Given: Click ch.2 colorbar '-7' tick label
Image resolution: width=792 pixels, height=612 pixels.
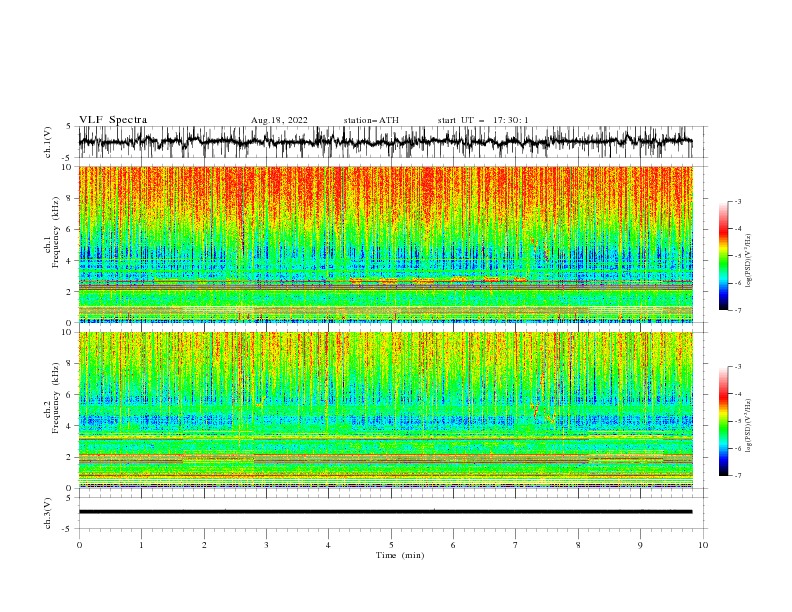Looking at the screenshot, I should pyautogui.click(x=737, y=476).
